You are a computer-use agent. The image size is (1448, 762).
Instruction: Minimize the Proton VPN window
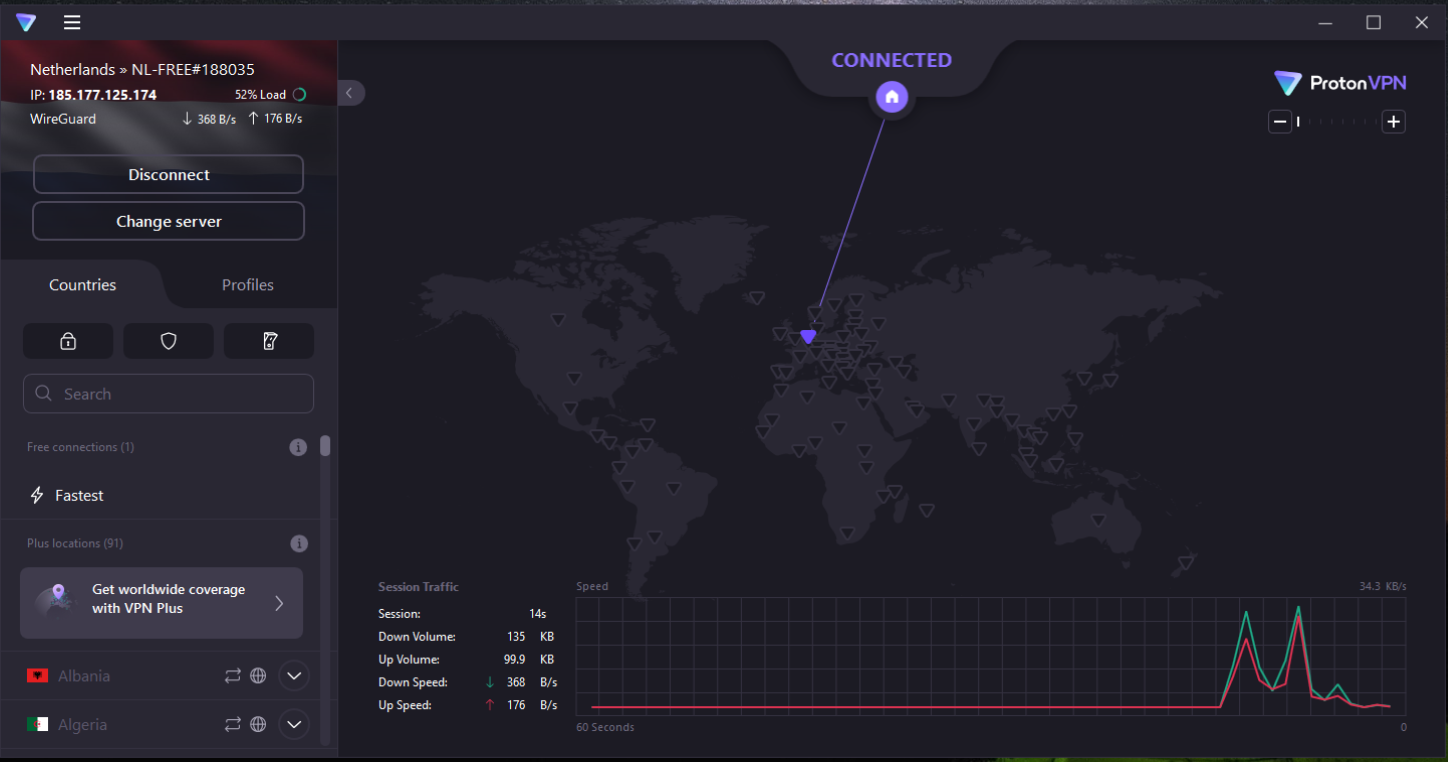(x=1325, y=23)
